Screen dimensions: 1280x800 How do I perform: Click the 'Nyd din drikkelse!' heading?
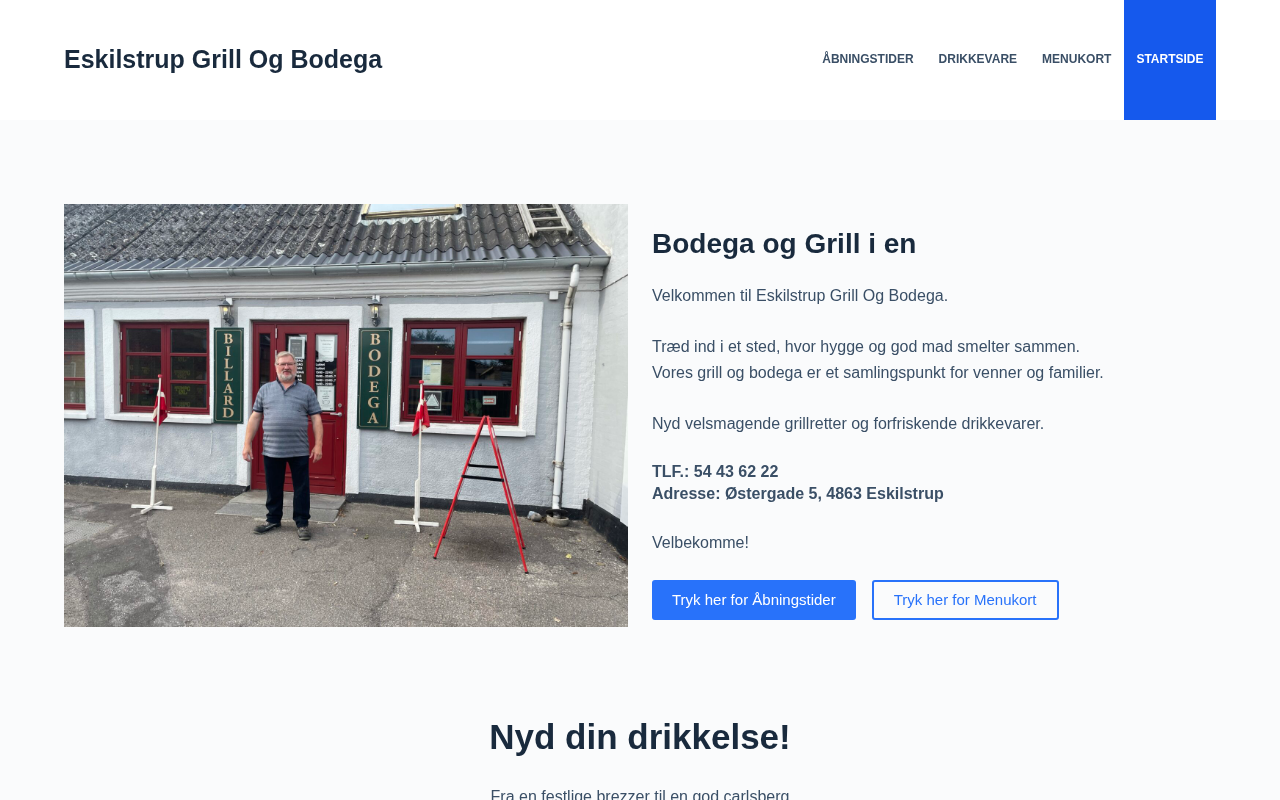click(640, 737)
